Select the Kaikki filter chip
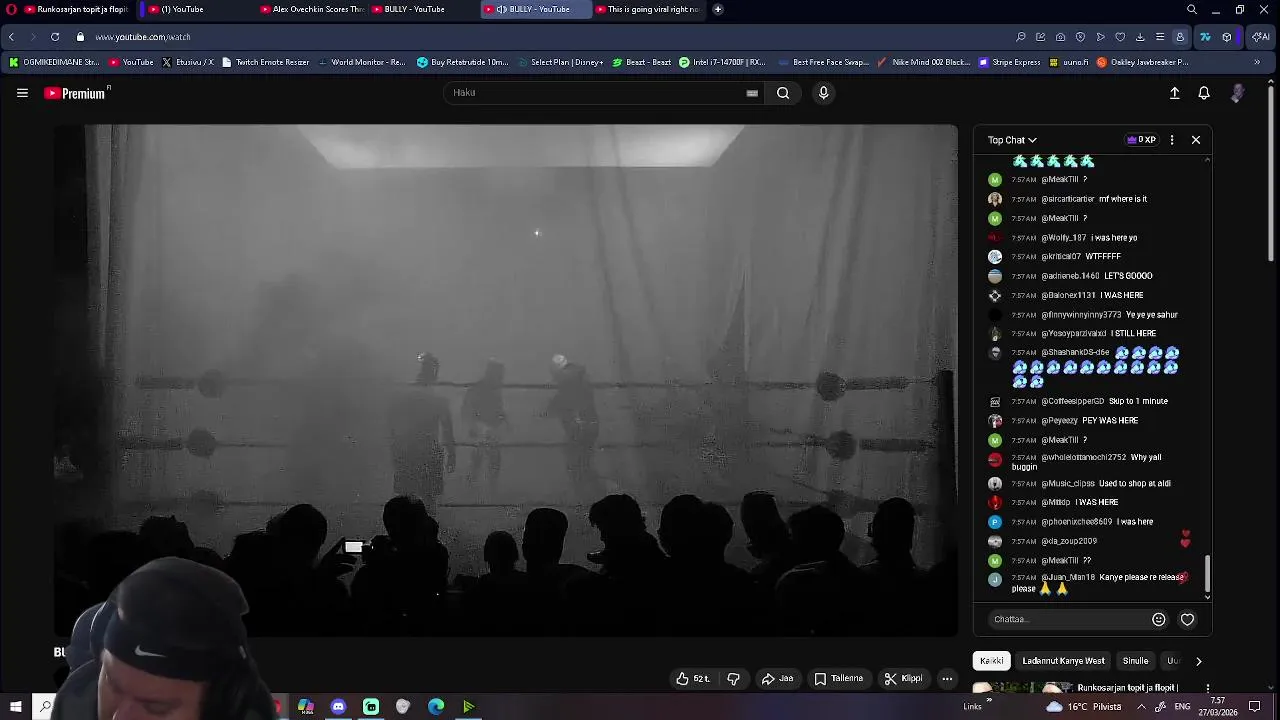This screenshot has height=720, width=1280. [x=991, y=661]
